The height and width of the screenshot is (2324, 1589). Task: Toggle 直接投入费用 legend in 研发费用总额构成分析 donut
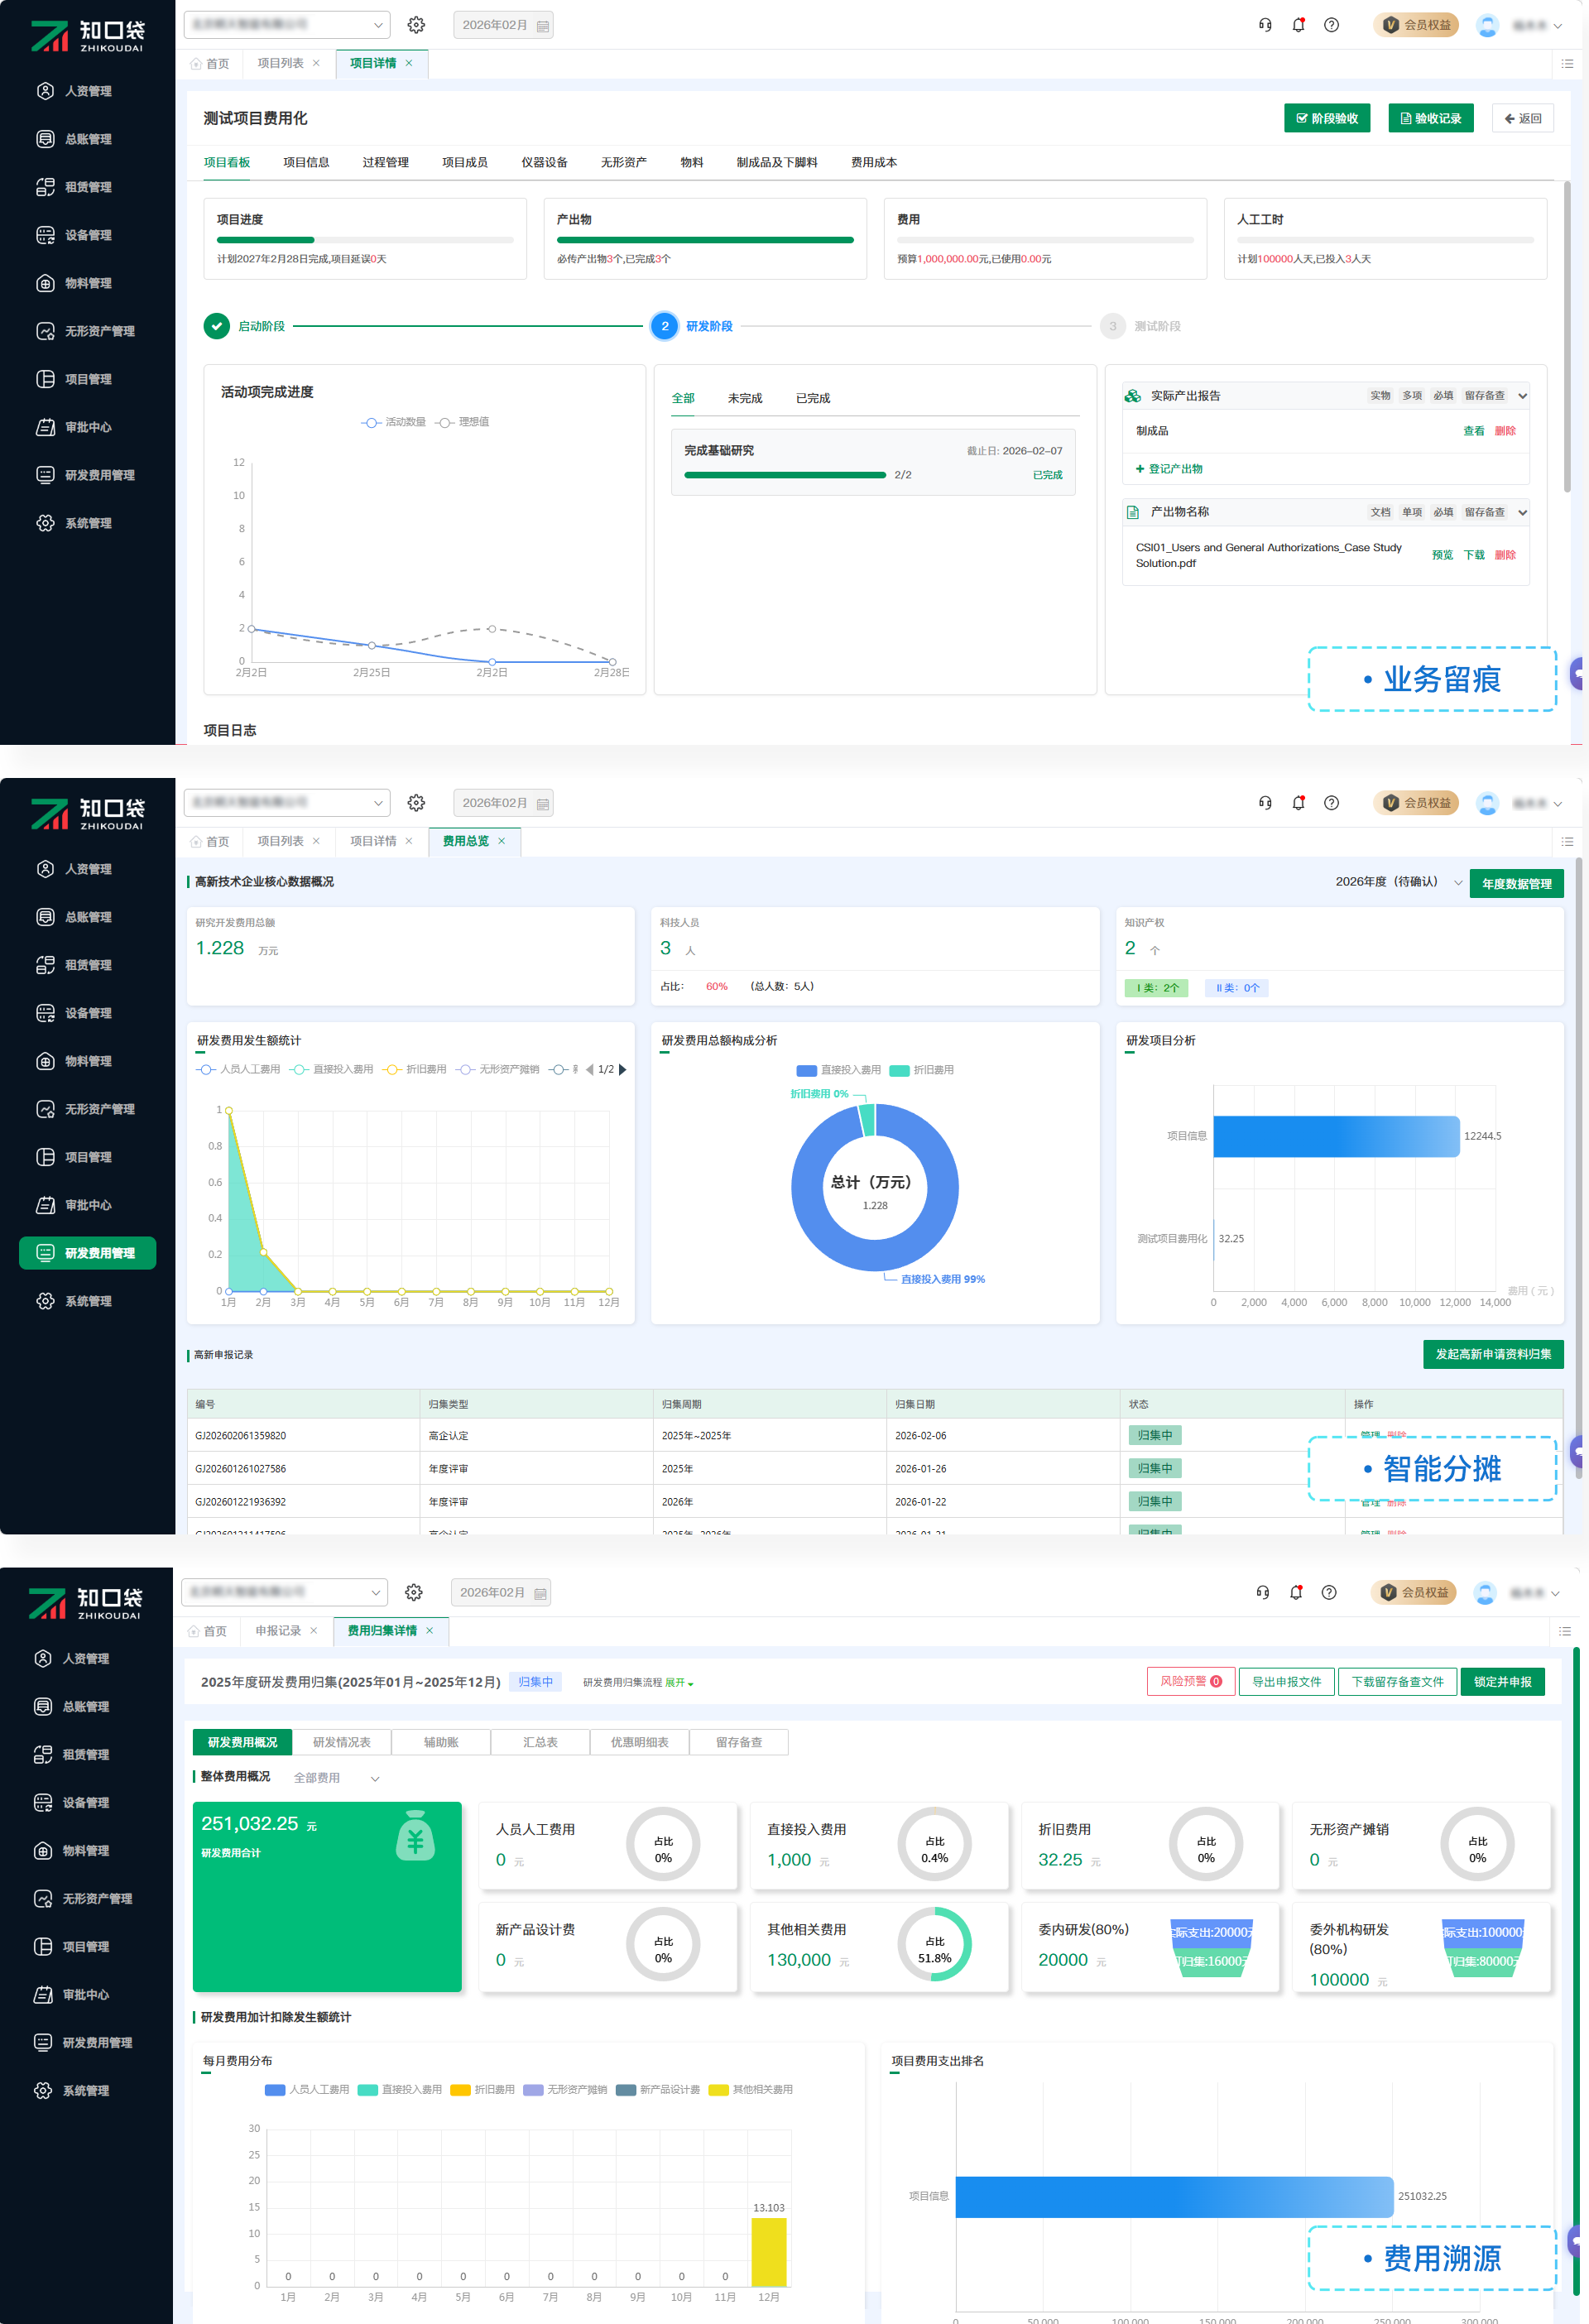tap(838, 1070)
